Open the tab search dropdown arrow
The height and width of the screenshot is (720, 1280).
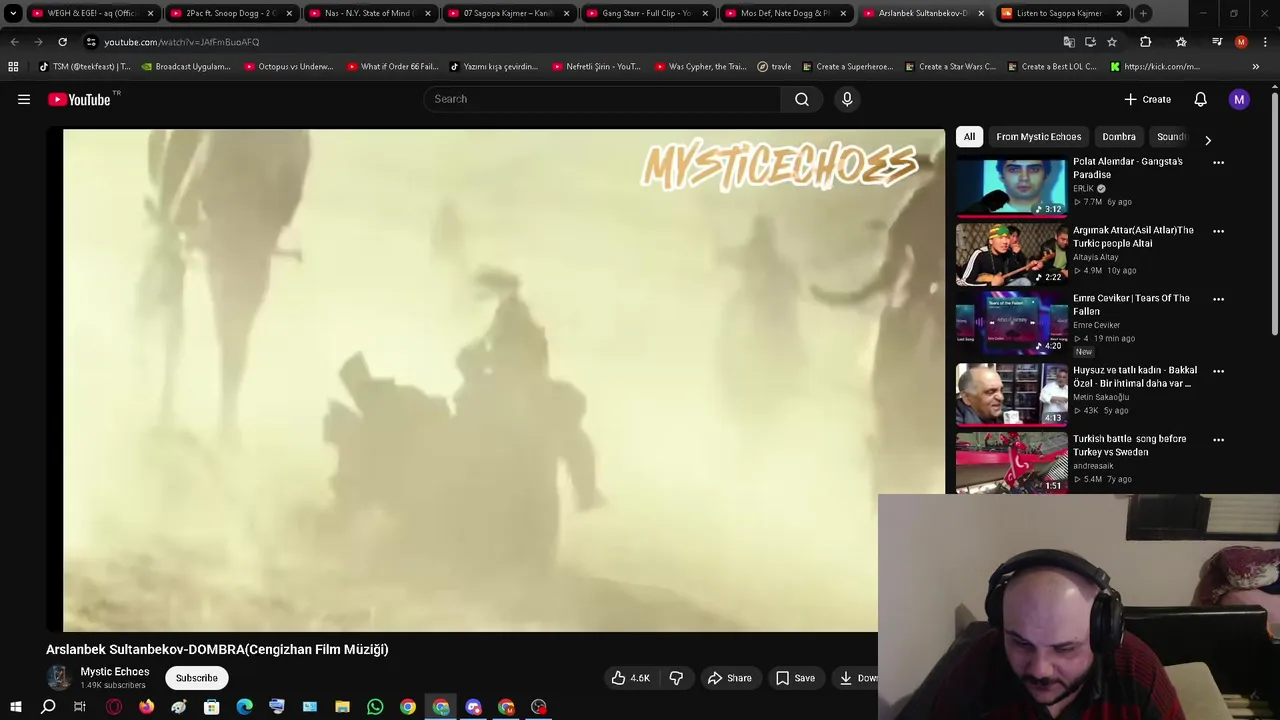pos(13,13)
